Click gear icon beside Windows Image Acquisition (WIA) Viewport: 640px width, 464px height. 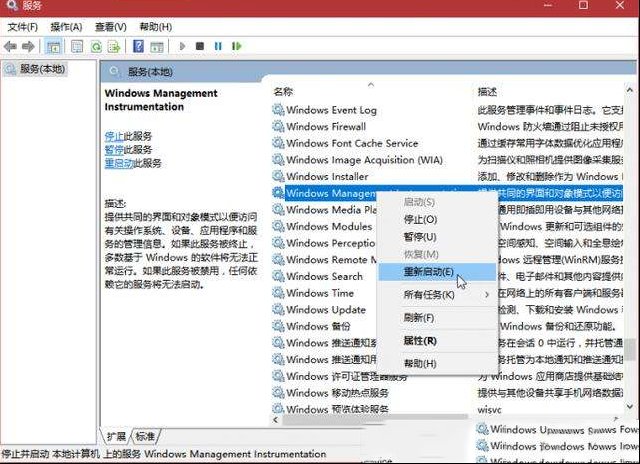point(278,160)
